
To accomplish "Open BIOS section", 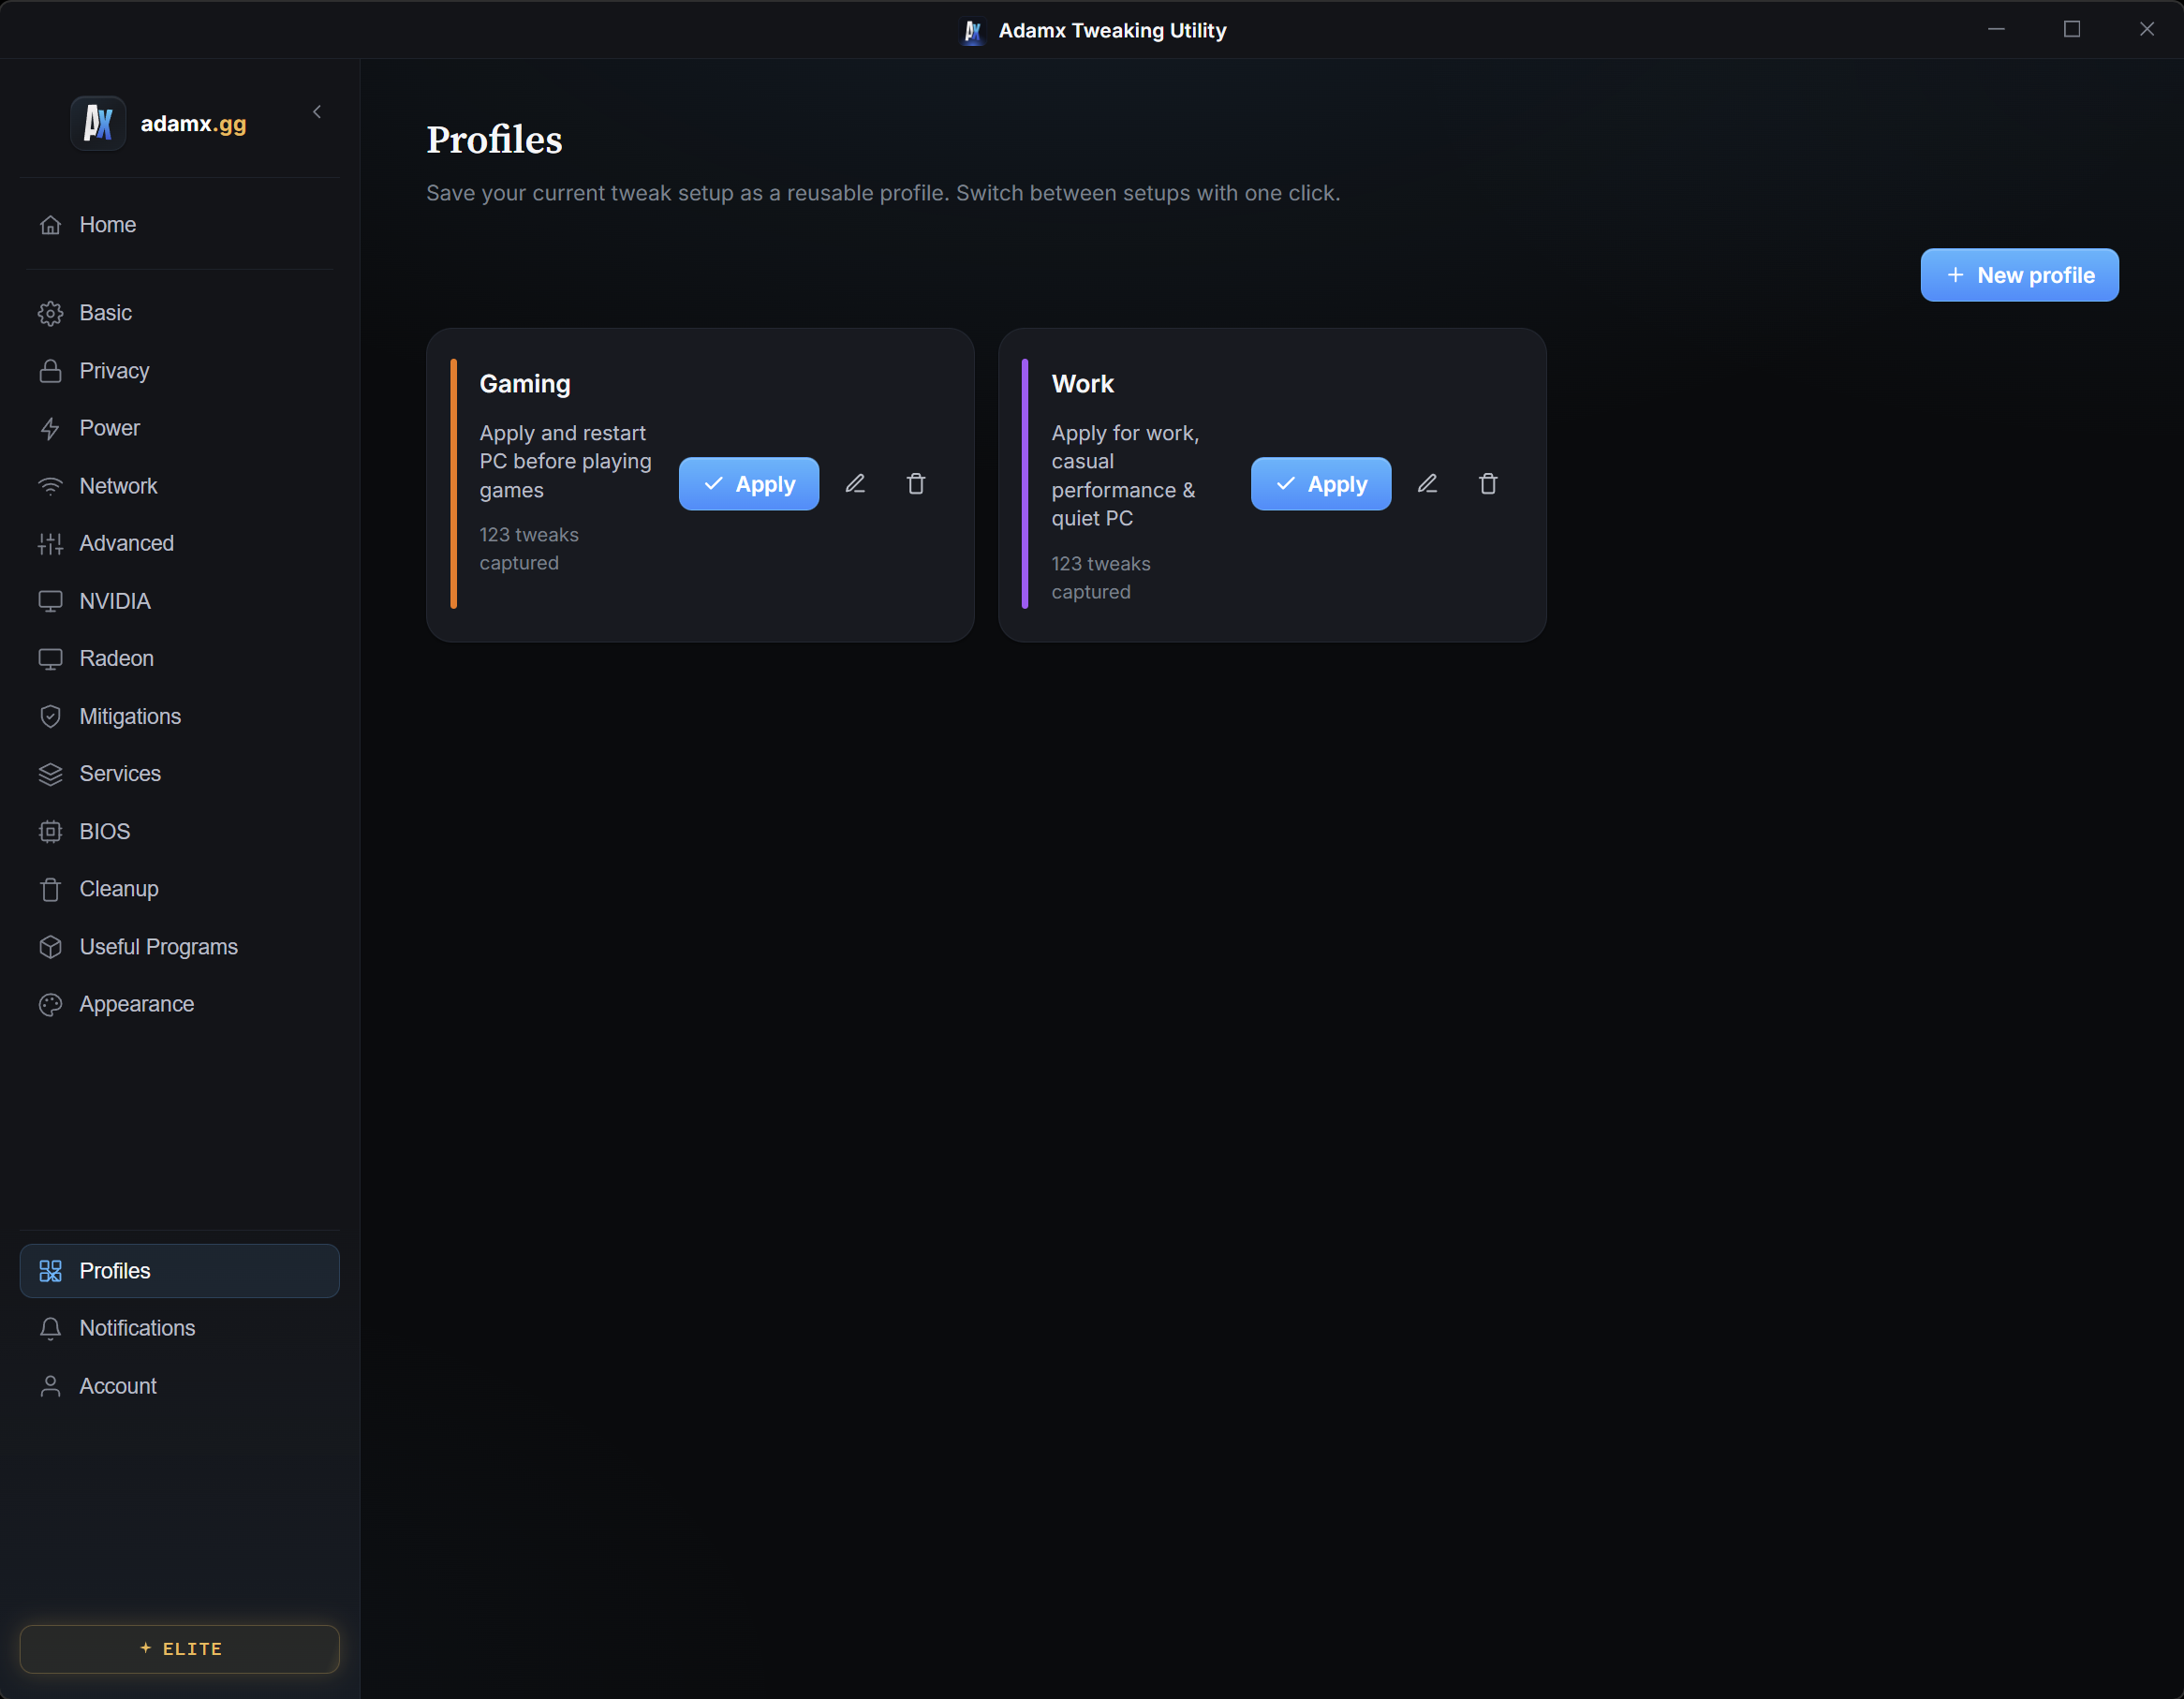I will coord(180,832).
